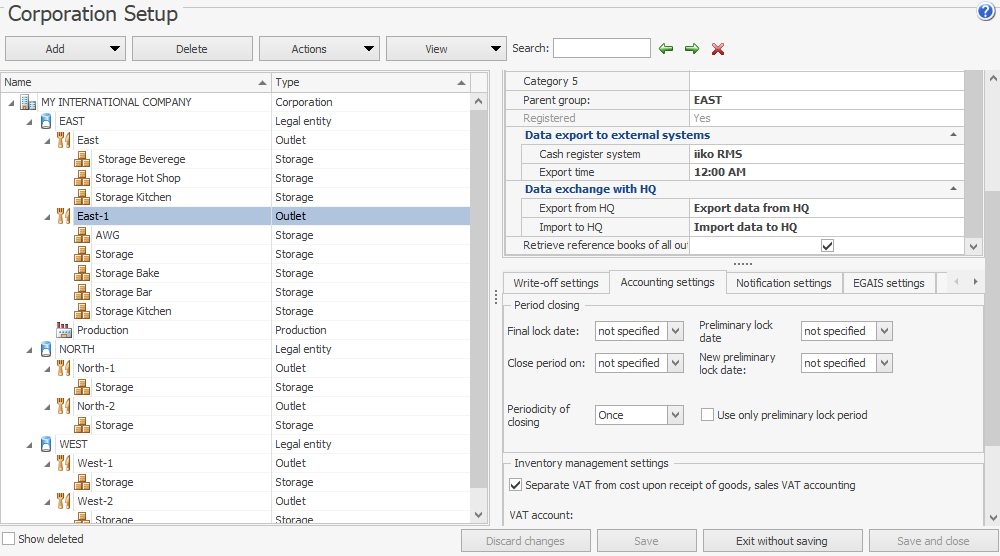Open the Notification settings tab
This screenshot has height=556, width=1000.
click(x=783, y=283)
